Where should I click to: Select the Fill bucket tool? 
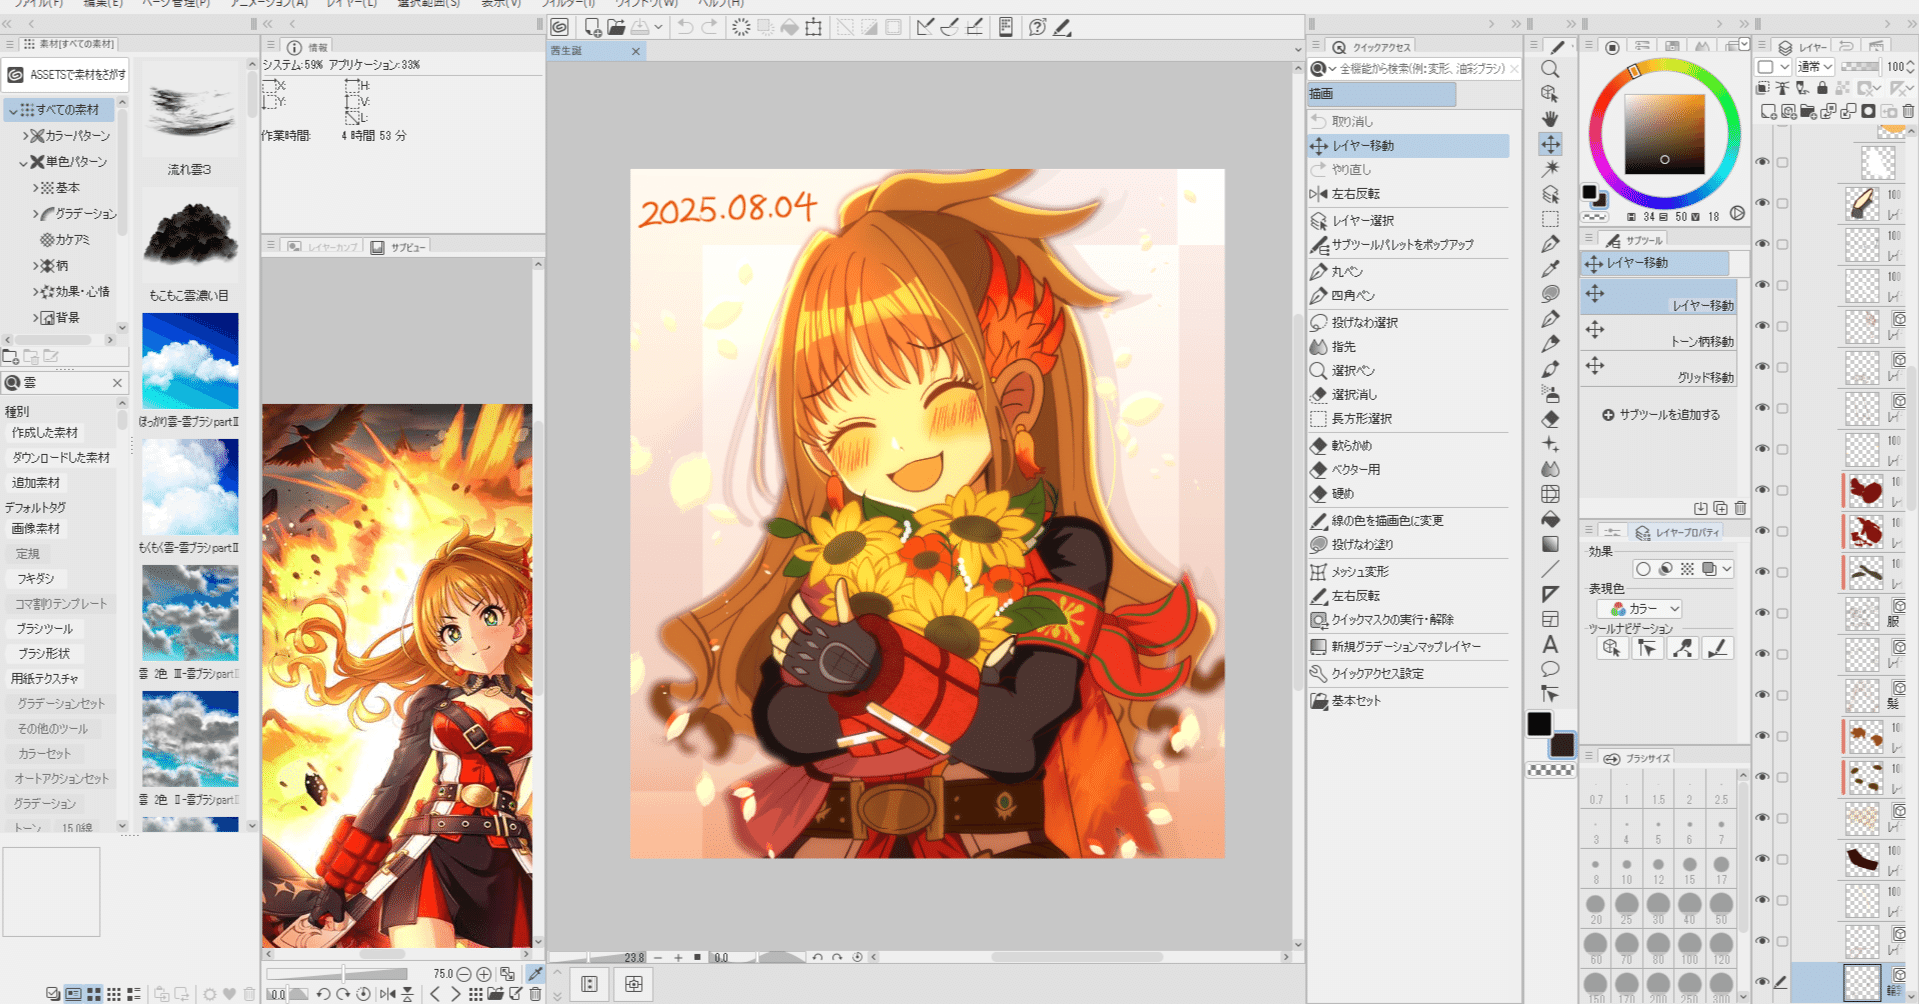pos(1550,519)
